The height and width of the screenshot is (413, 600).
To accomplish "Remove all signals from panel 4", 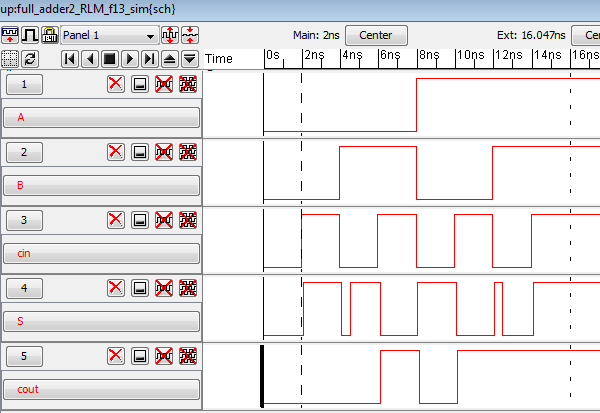I will tap(188, 288).
